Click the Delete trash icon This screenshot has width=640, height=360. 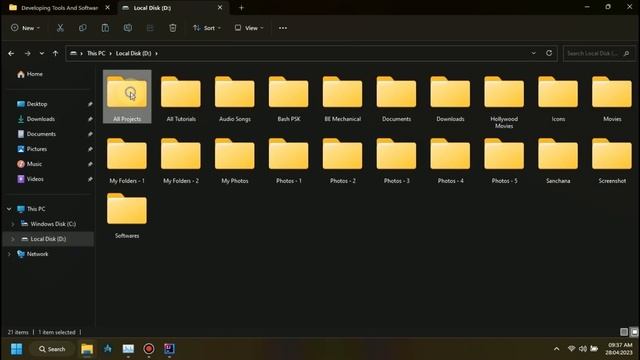point(173,28)
